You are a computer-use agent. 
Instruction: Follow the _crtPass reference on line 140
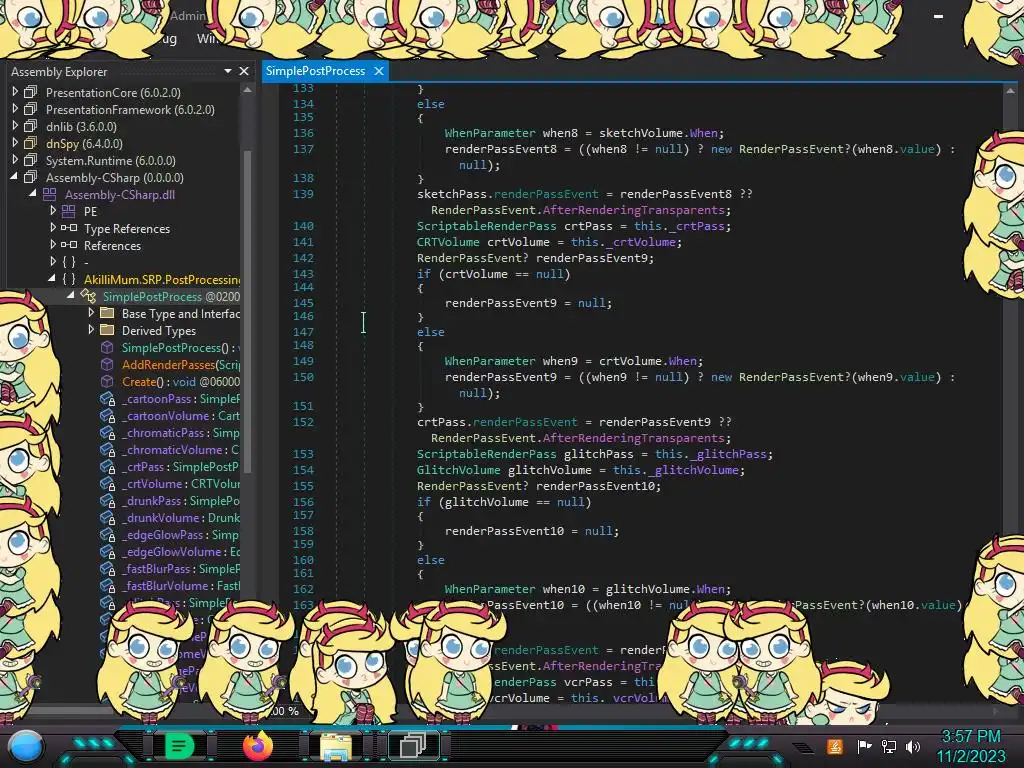[696, 226]
